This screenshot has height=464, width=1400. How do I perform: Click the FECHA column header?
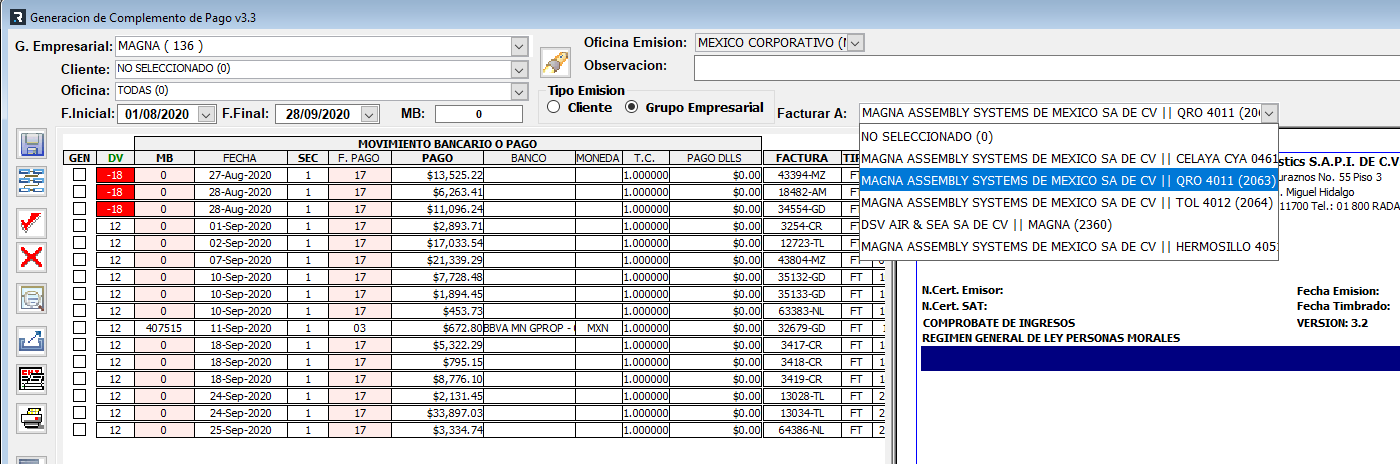tap(240, 158)
